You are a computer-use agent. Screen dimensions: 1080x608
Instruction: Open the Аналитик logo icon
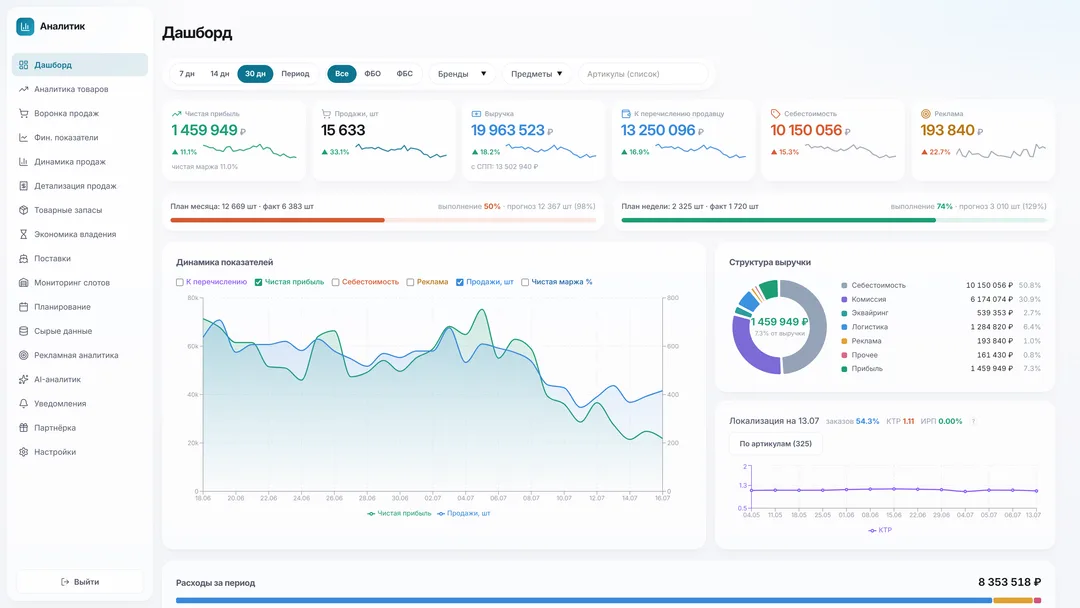[x=25, y=26]
